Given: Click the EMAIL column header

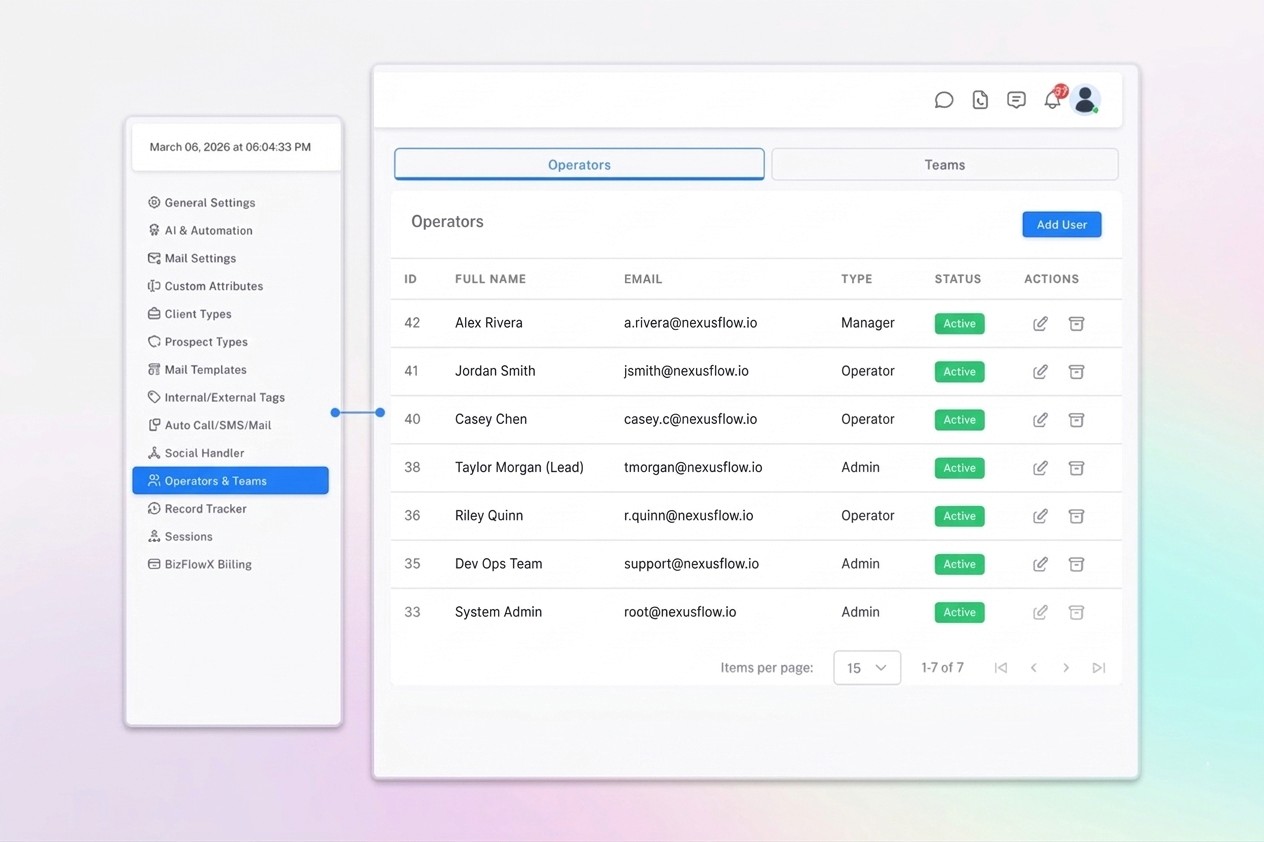Looking at the screenshot, I should (x=643, y=279).
